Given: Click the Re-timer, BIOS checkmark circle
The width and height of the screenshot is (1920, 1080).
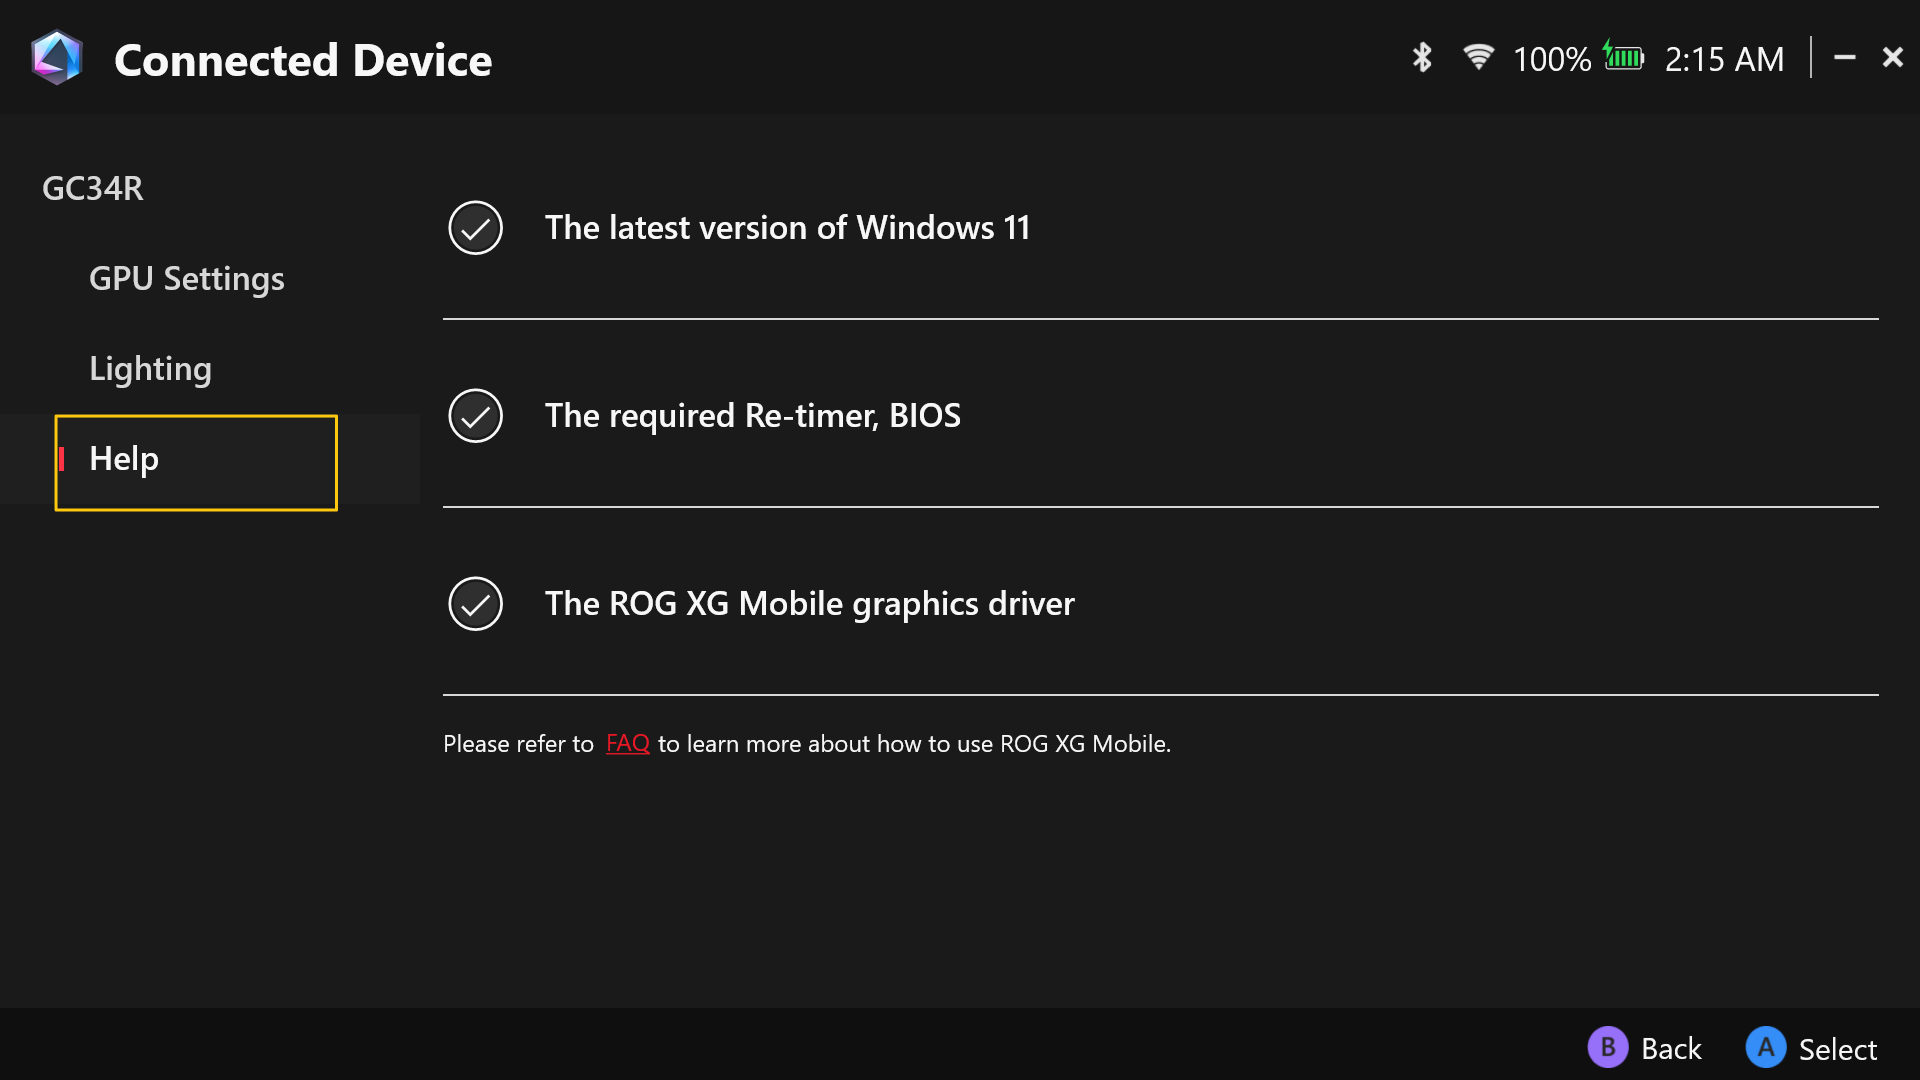Looking at the screenshot, I should coord(475,416).
